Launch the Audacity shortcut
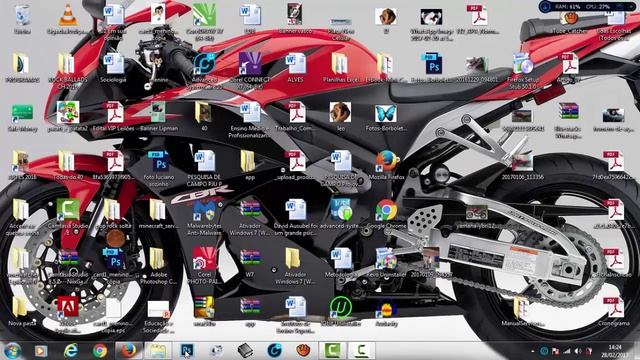 point(386,309)
